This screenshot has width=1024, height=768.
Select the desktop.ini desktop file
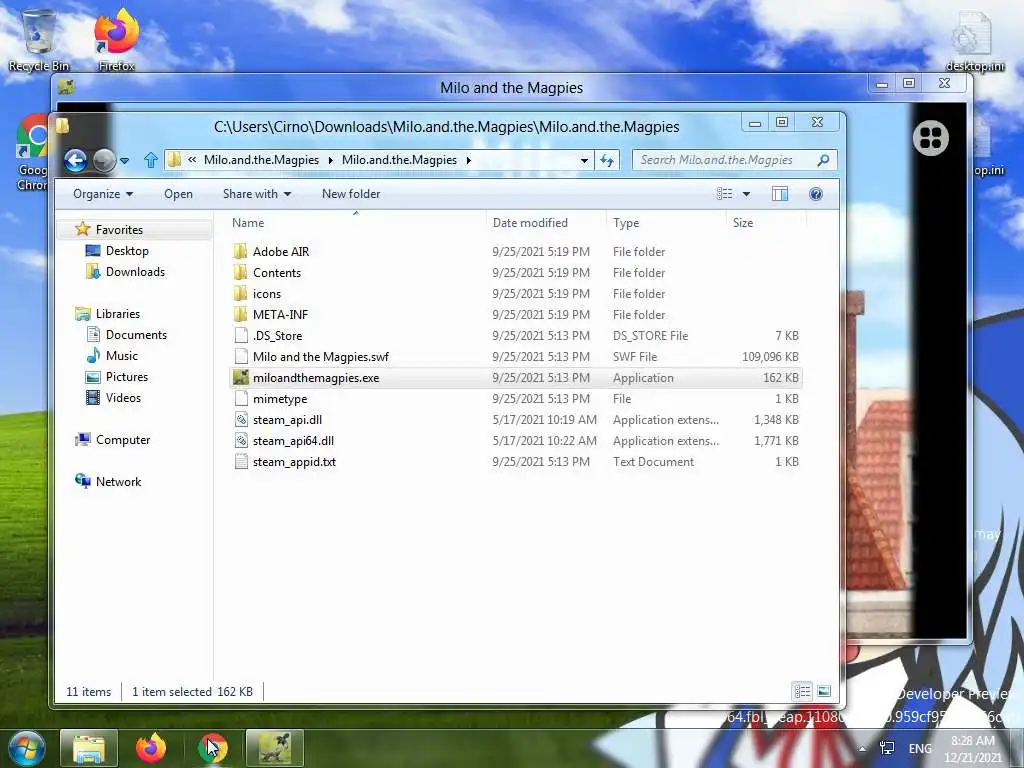coord(974,40)
